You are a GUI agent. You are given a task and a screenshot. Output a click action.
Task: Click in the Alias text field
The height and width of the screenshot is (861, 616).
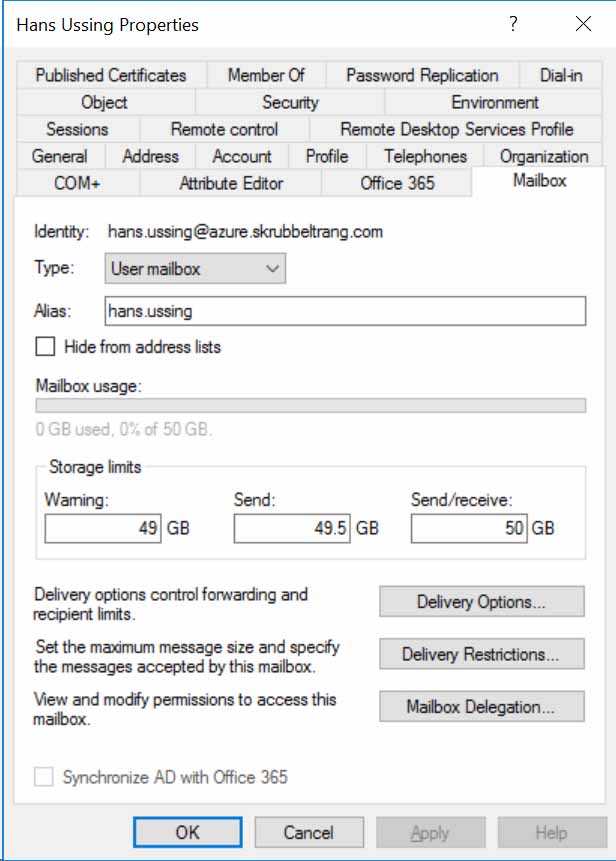345,311
